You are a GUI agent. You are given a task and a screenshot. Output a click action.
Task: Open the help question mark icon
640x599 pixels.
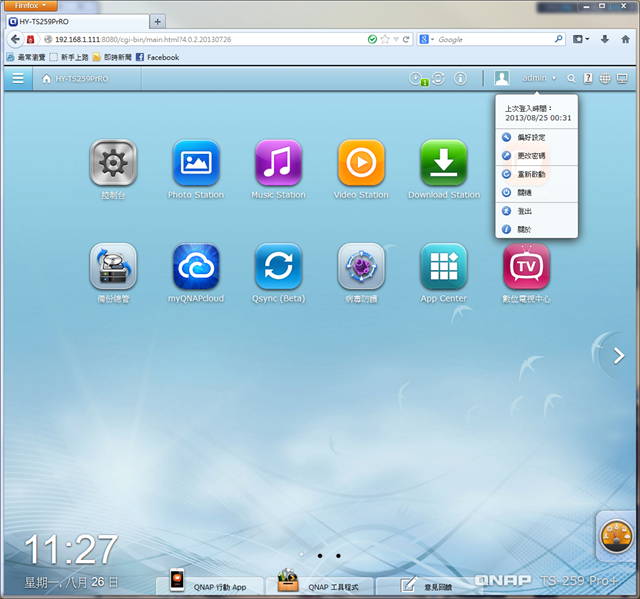click(x=588, y=78)
